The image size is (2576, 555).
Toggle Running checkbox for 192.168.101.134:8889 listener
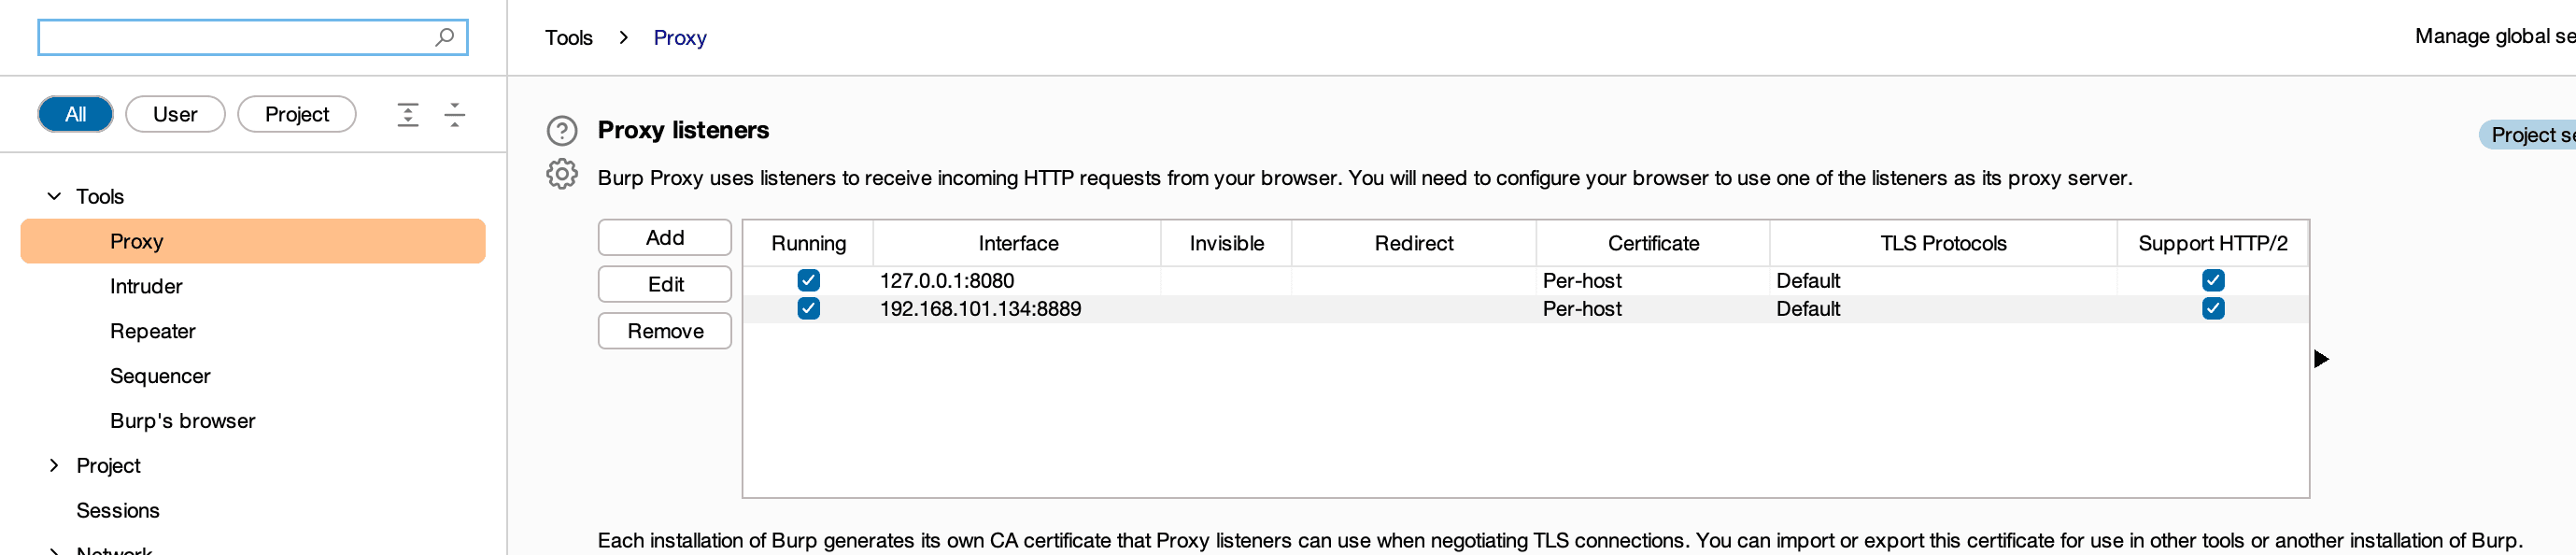click(x=809, y=309)
